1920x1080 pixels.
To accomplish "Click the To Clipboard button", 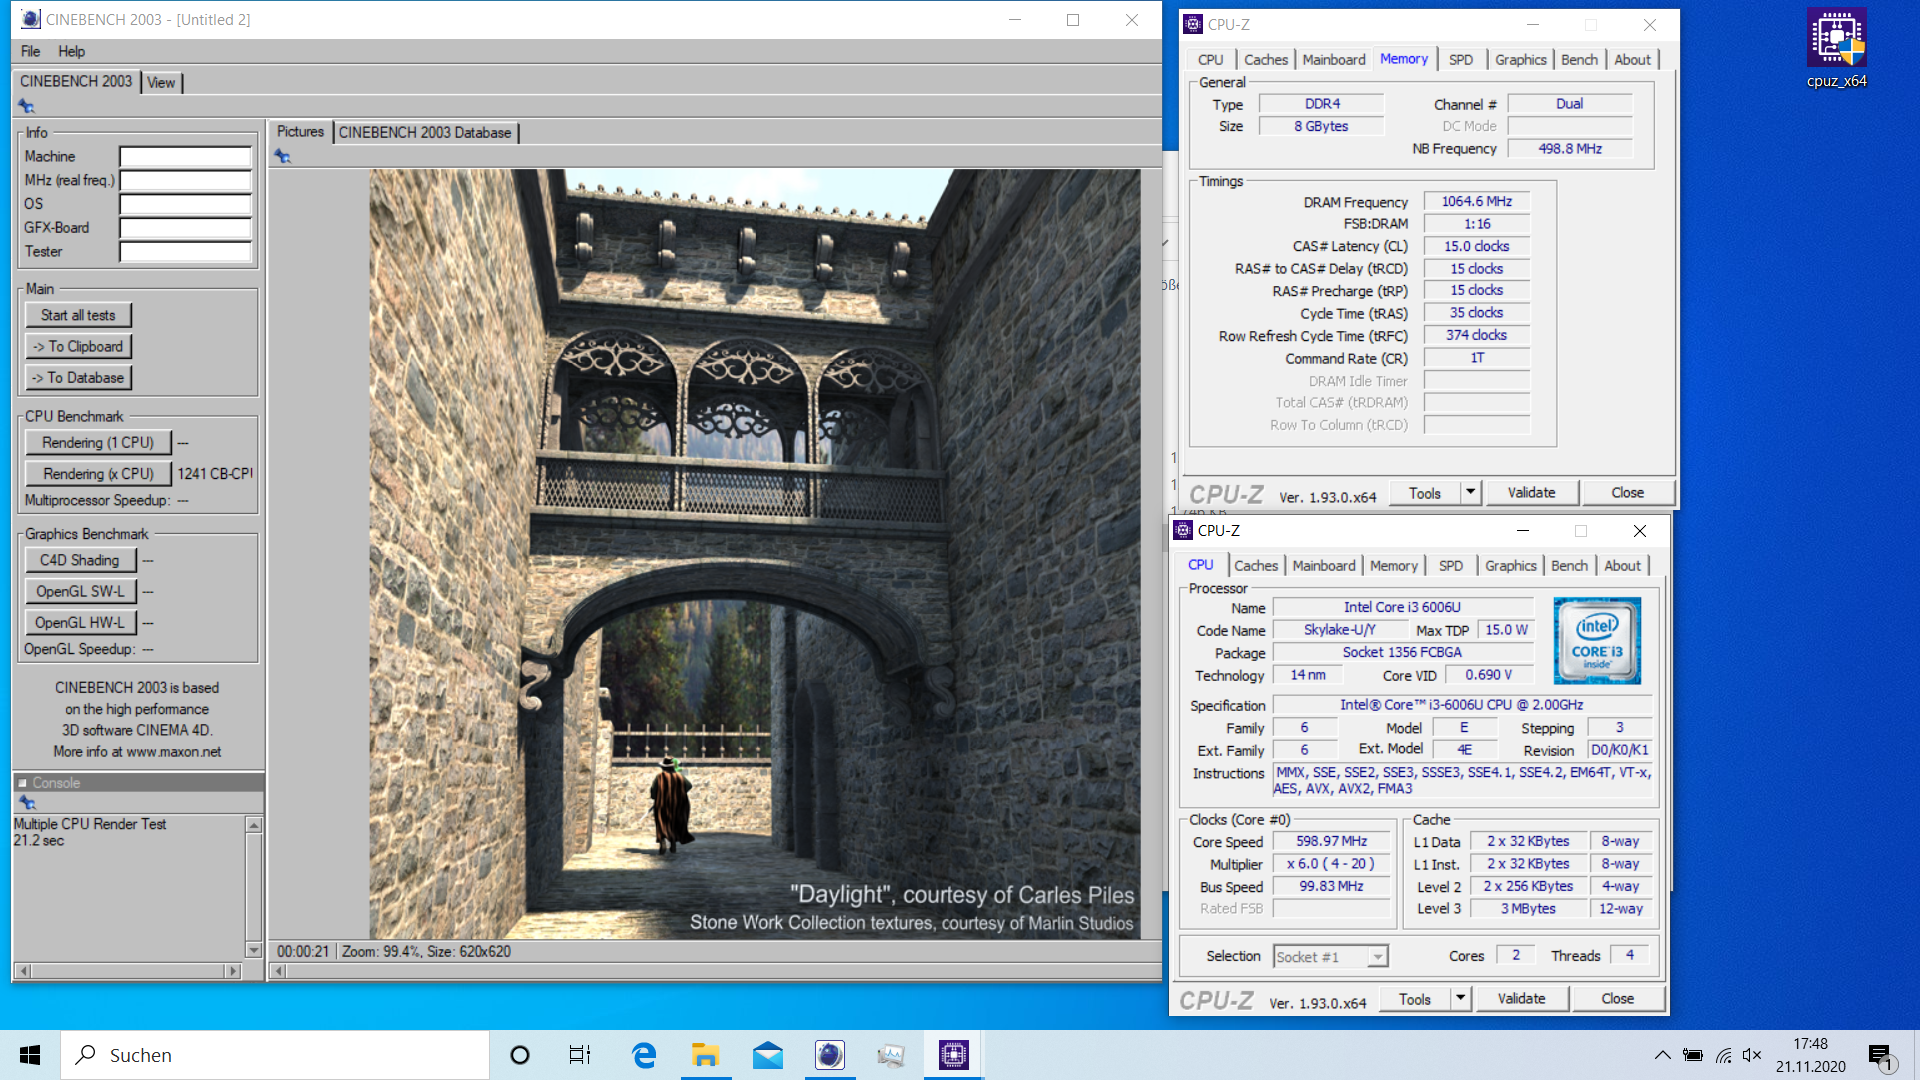I will [78, 346].
